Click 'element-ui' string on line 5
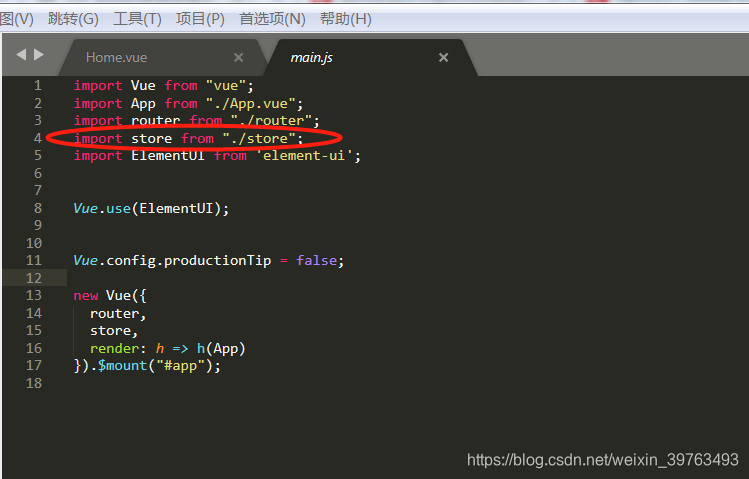Image resolution: width=749 pixels, height=479 pixels. click(304, 156)
